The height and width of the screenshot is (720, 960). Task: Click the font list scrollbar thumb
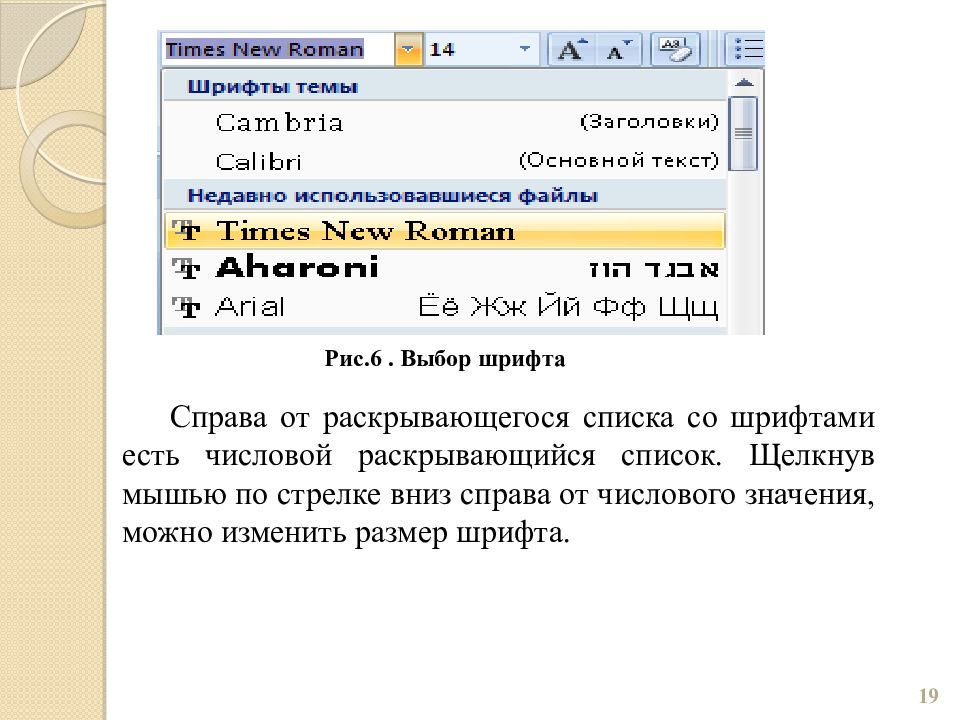pyautogui.click(x=744, y=133)
